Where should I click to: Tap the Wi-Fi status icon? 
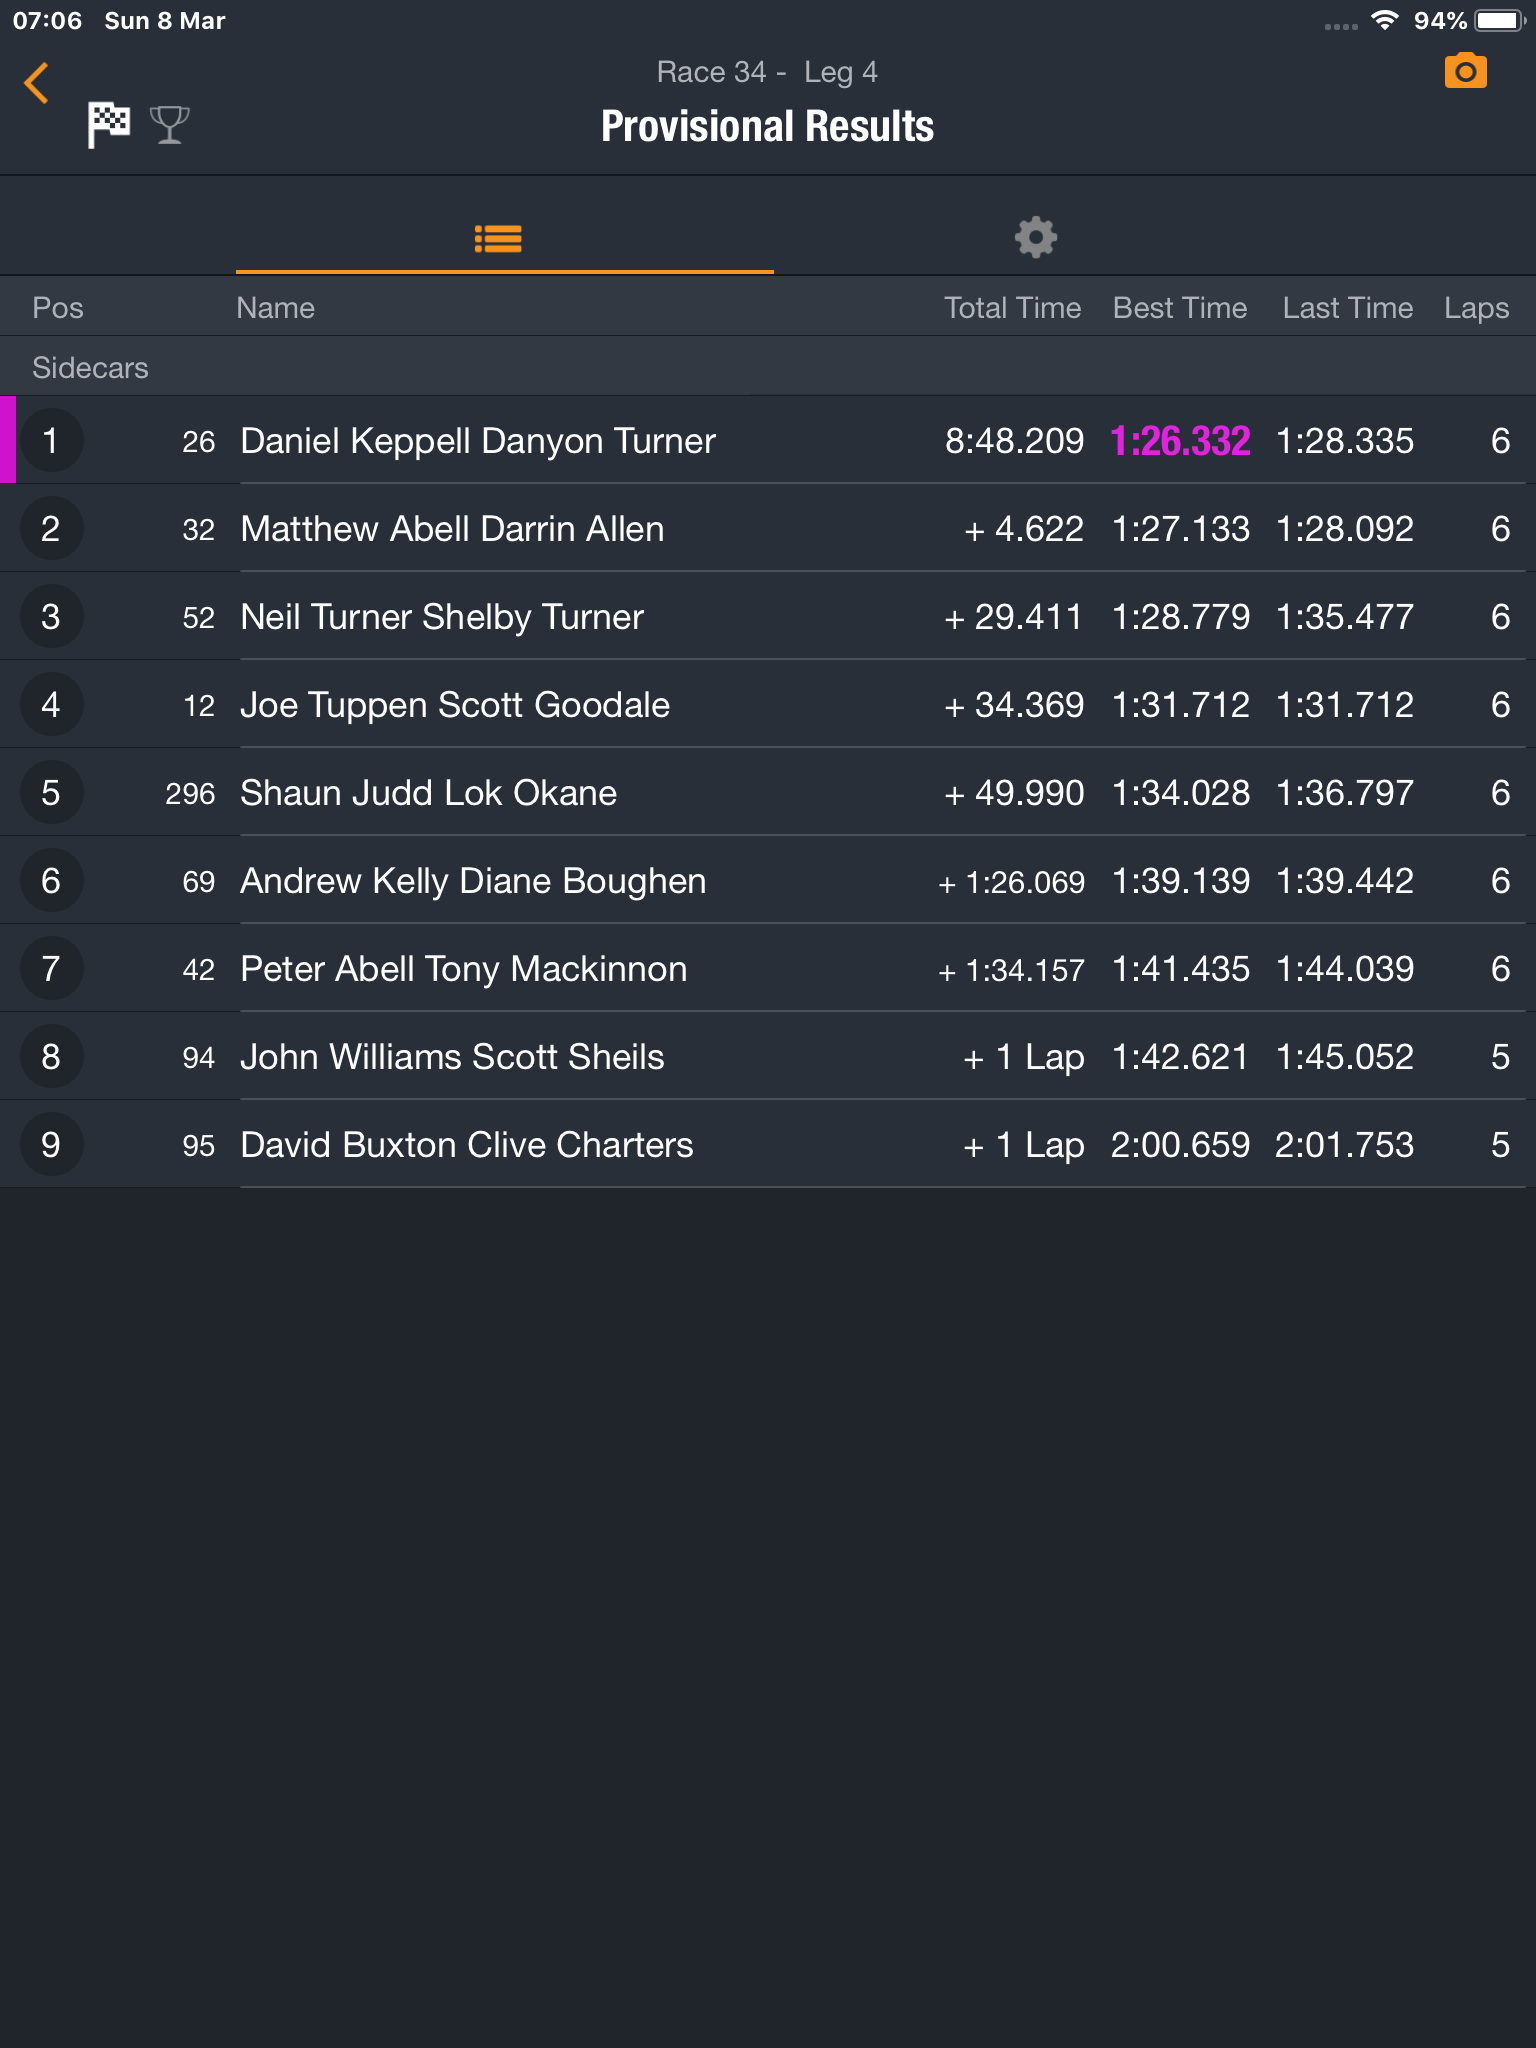click(x=1384, y=20)
